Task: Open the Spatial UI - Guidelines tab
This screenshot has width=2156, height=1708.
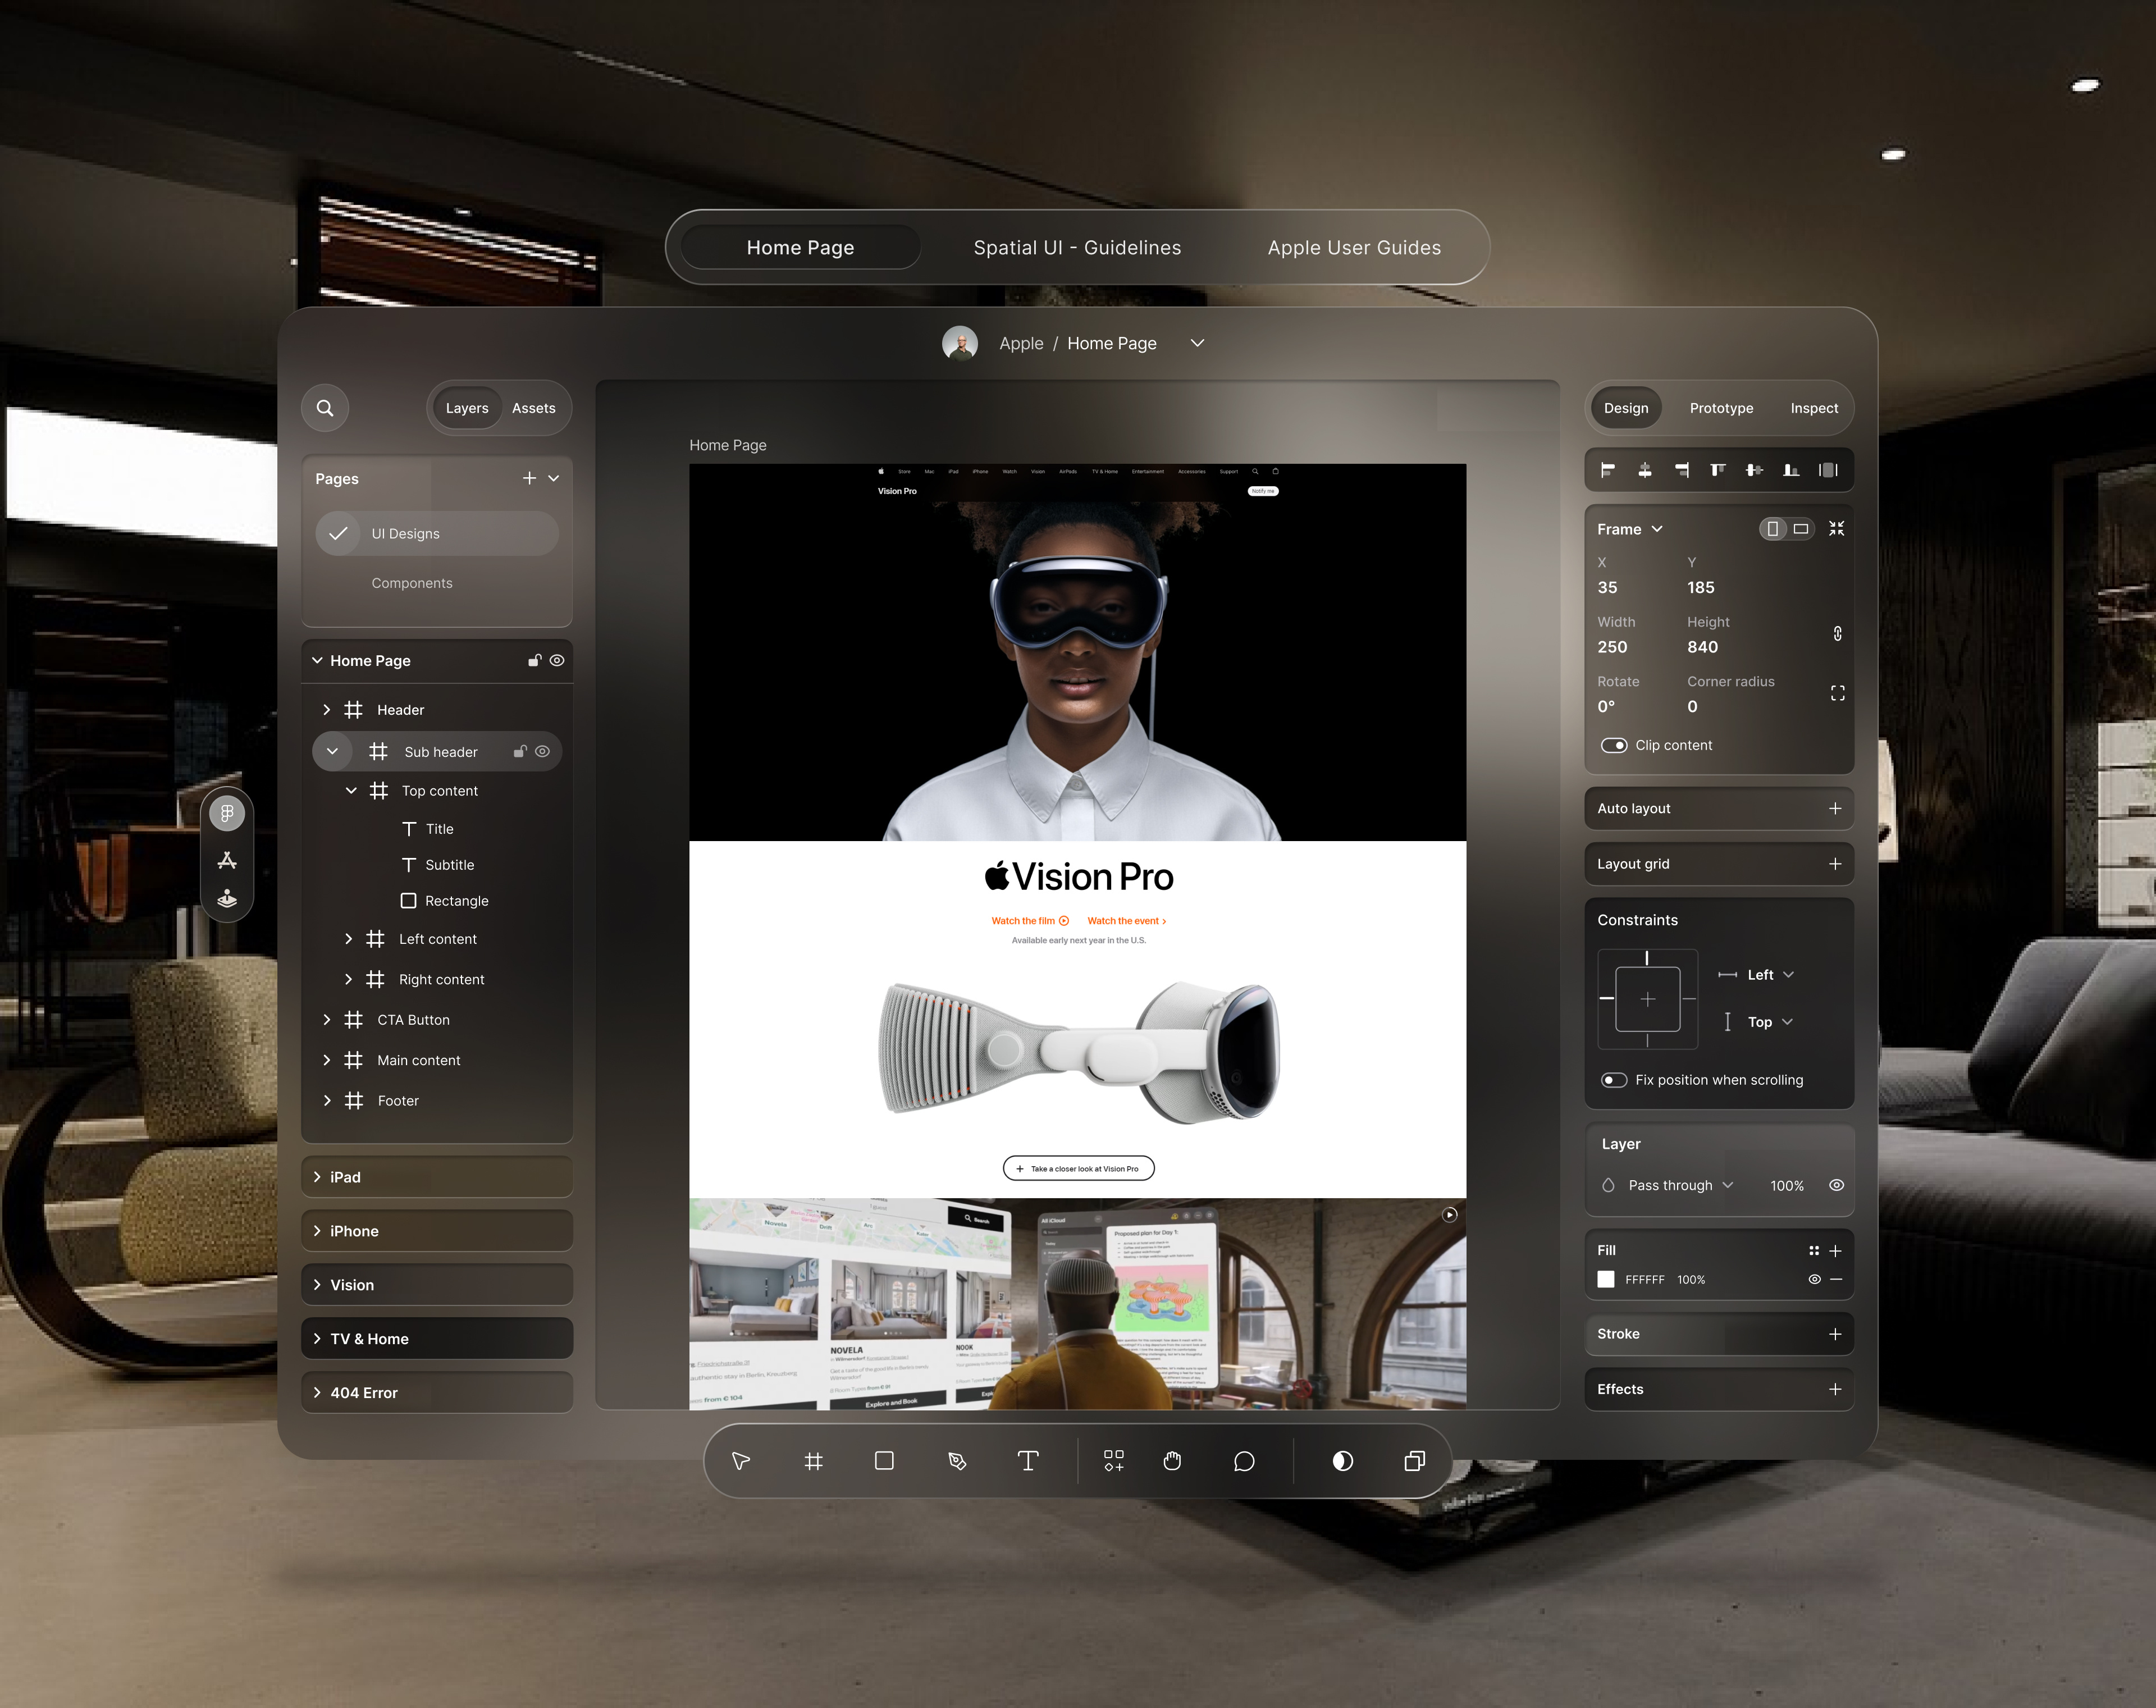Action: (1077, 247)
